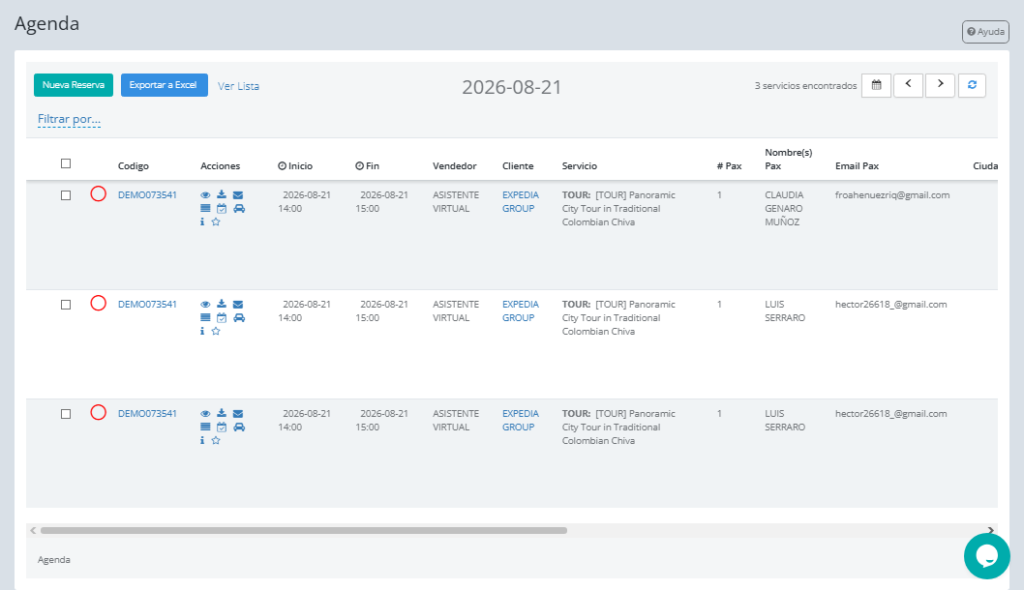Click the calendar-check icon in the second table row
1024x590 pixels.
coord(221,318)
